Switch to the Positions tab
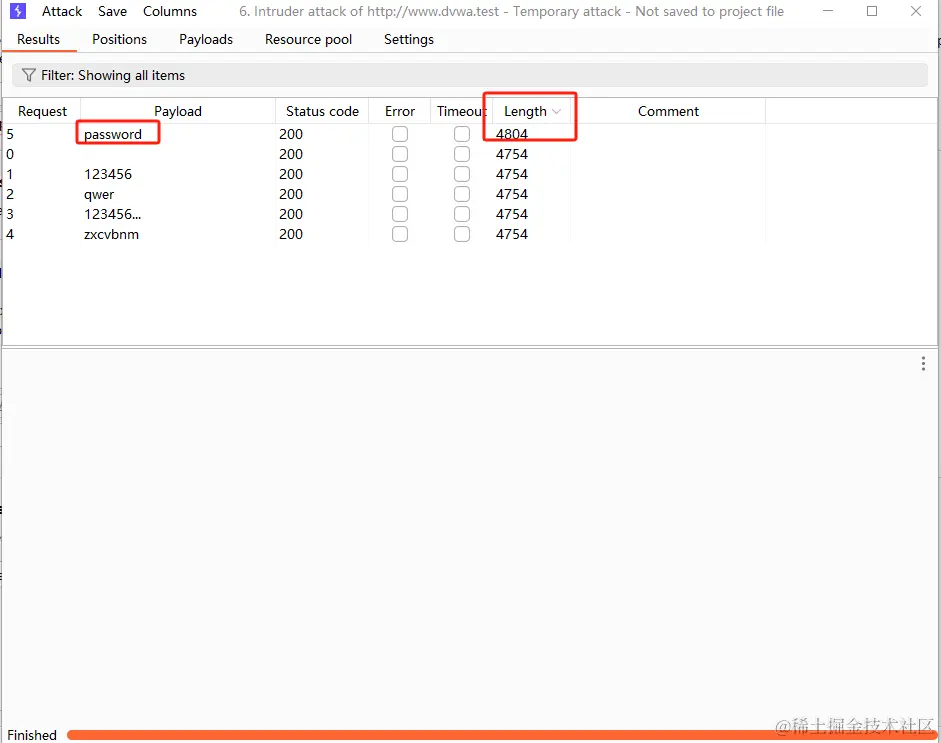 coord(119,40)
